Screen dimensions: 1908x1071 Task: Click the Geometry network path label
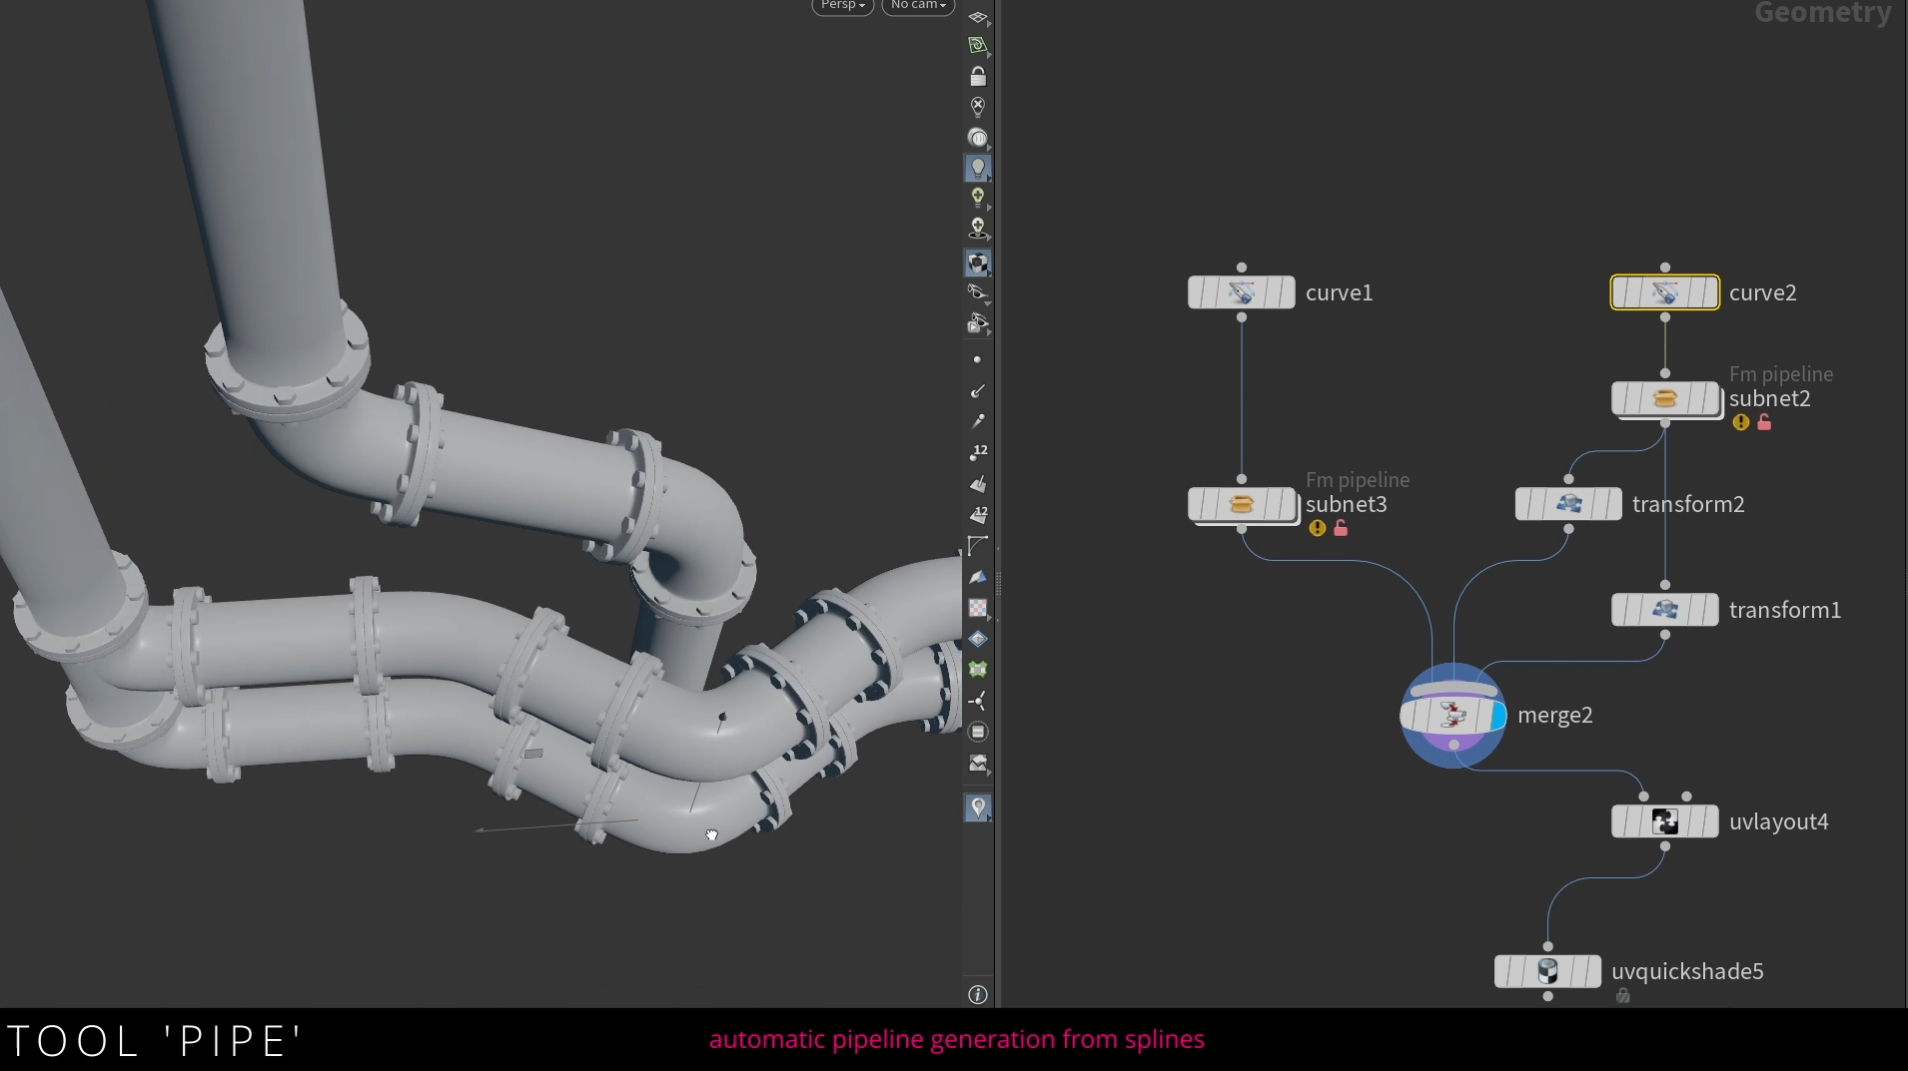(x=1821, y=13)
